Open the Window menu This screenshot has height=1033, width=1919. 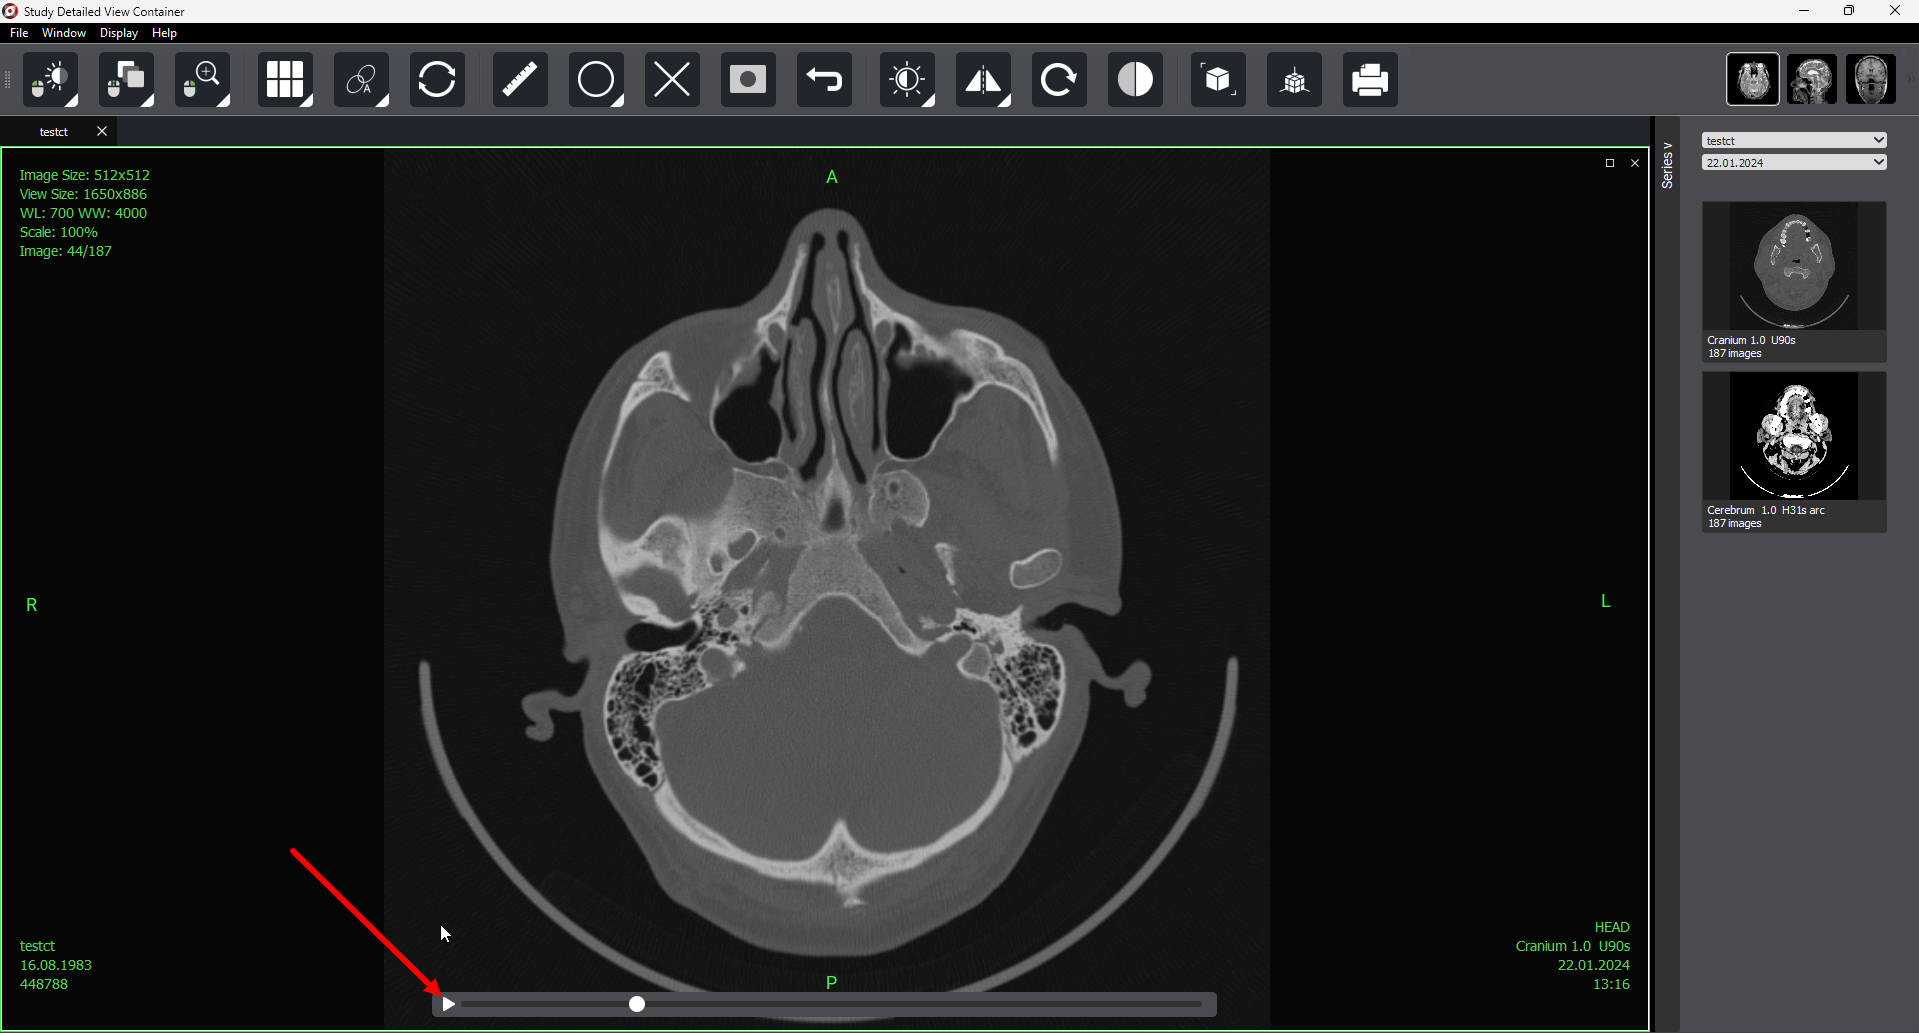(64, 33)
